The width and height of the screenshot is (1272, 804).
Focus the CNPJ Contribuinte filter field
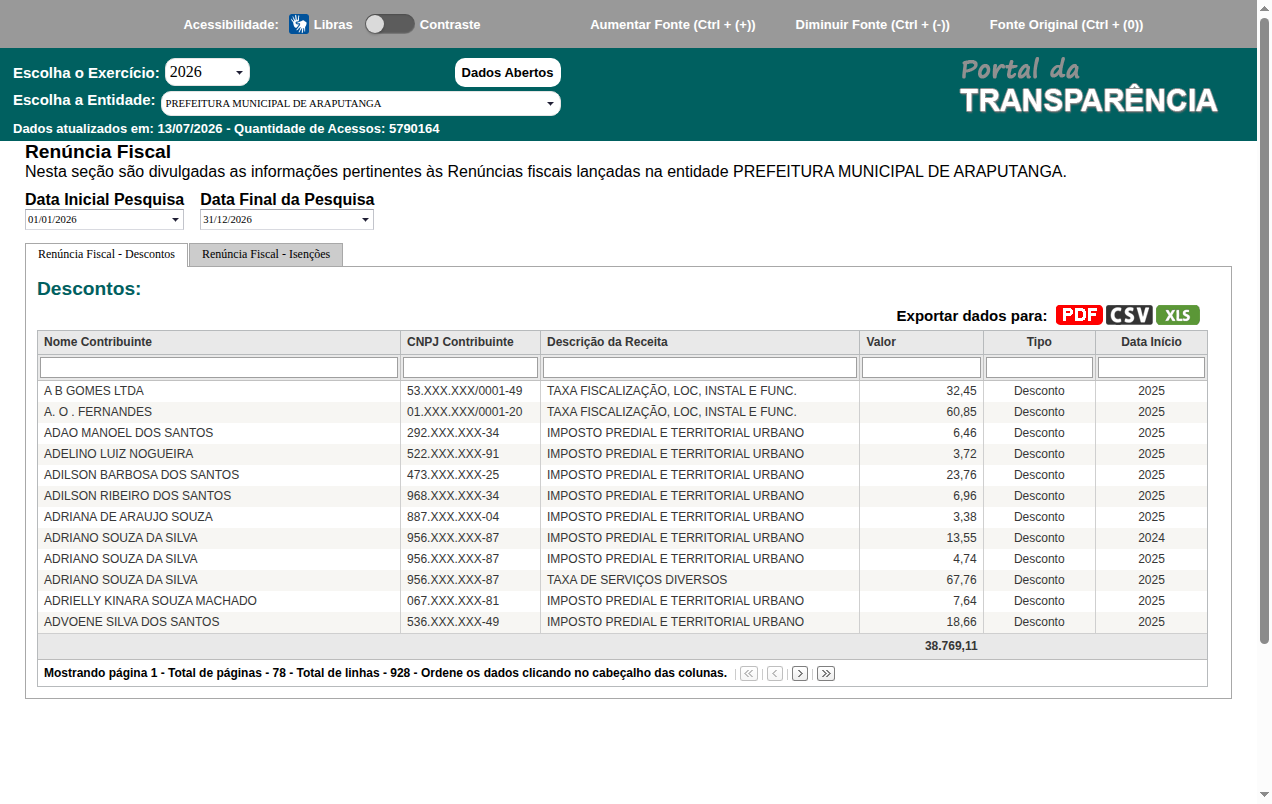click(x=470, y=367)
